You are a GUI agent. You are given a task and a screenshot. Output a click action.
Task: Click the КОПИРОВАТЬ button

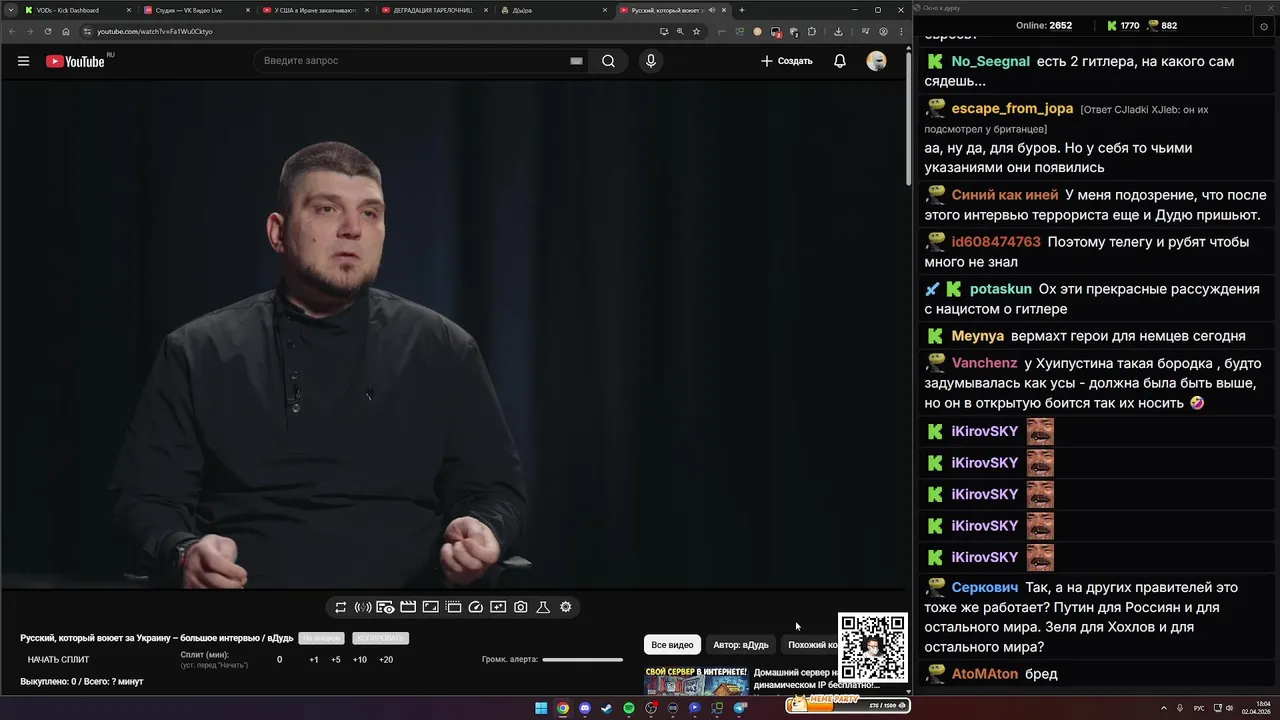click(380, 638)
